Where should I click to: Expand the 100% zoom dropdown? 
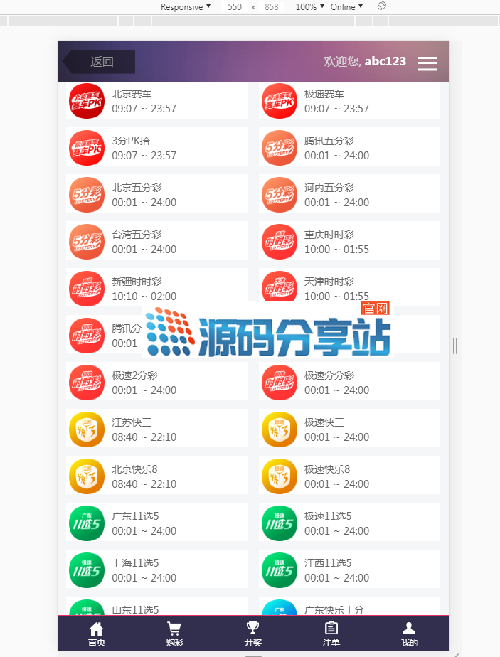310,6
